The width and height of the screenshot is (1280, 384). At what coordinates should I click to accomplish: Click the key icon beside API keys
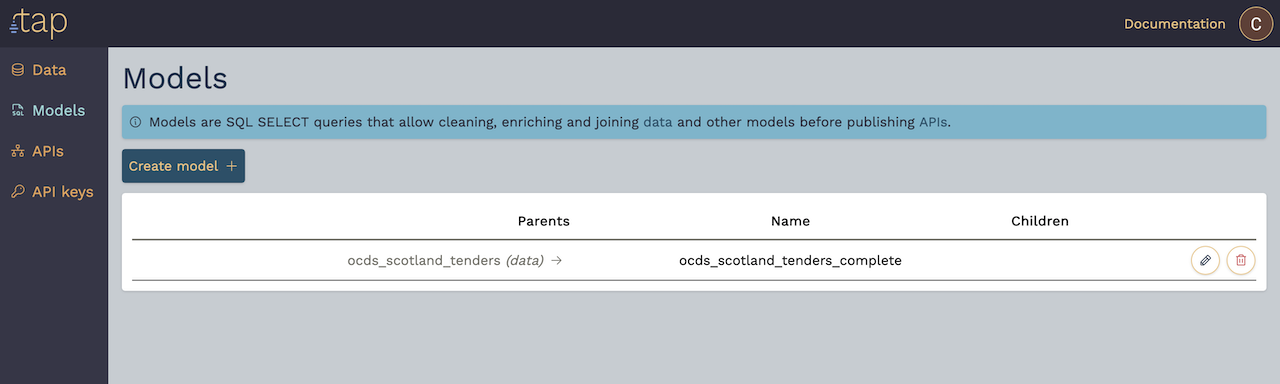tap(17, 192)
